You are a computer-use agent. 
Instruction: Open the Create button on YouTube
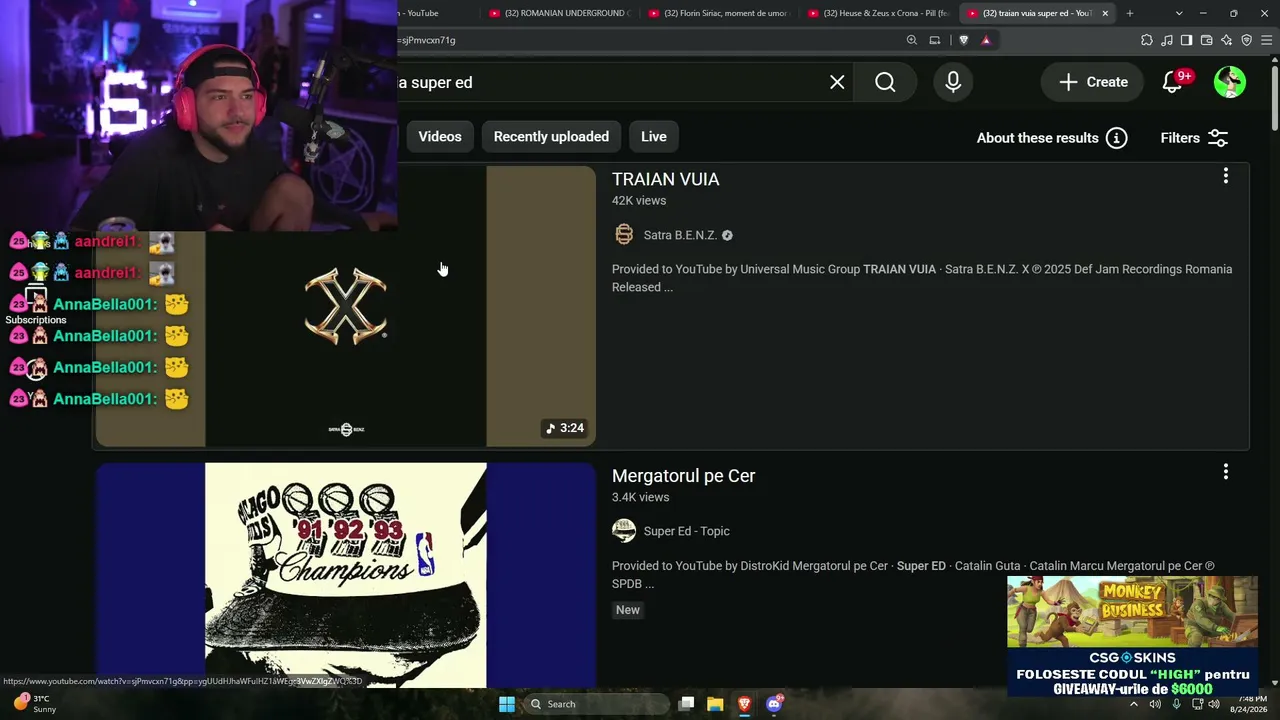click(1093, 82)
